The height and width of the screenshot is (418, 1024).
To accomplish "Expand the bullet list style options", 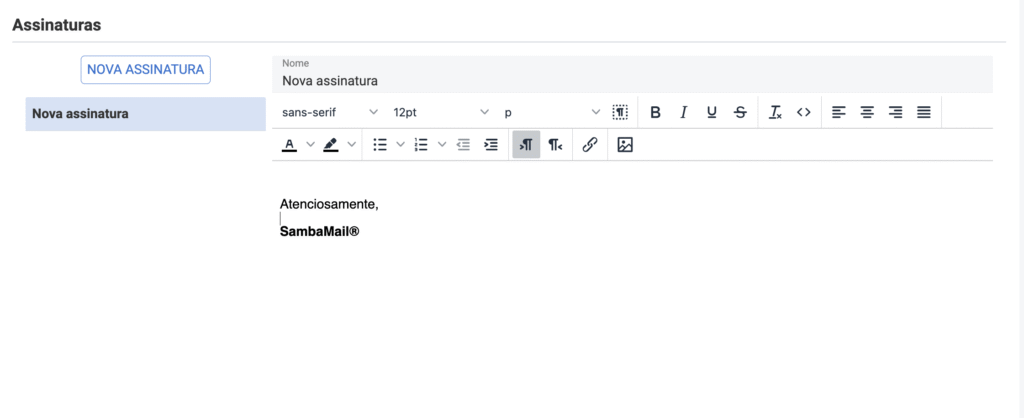I will [x=401, y=145].
